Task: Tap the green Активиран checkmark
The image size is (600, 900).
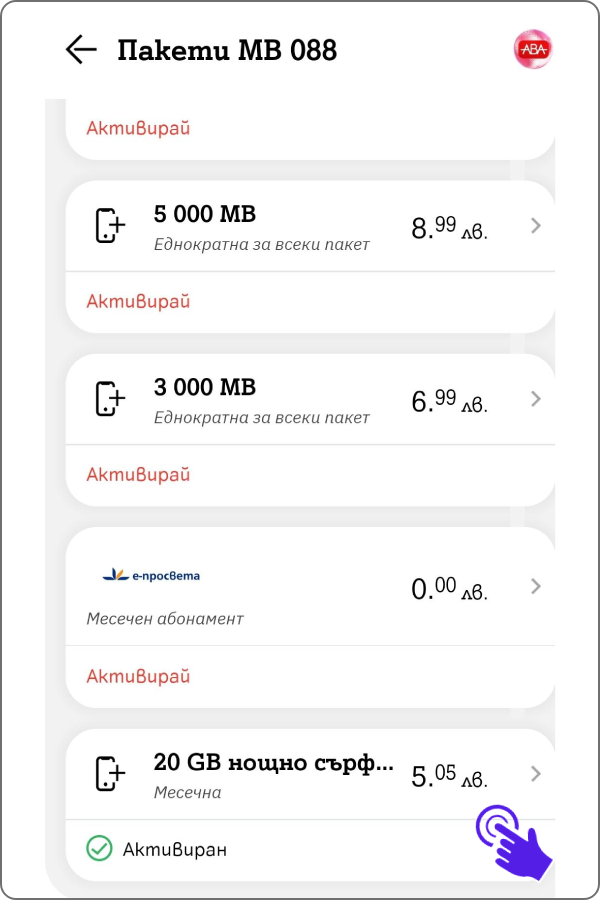Action: pos(99,848)
